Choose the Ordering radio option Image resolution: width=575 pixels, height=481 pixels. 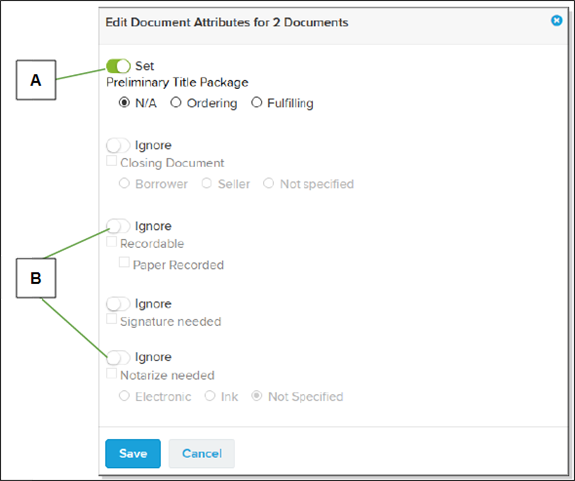point(176,102)
